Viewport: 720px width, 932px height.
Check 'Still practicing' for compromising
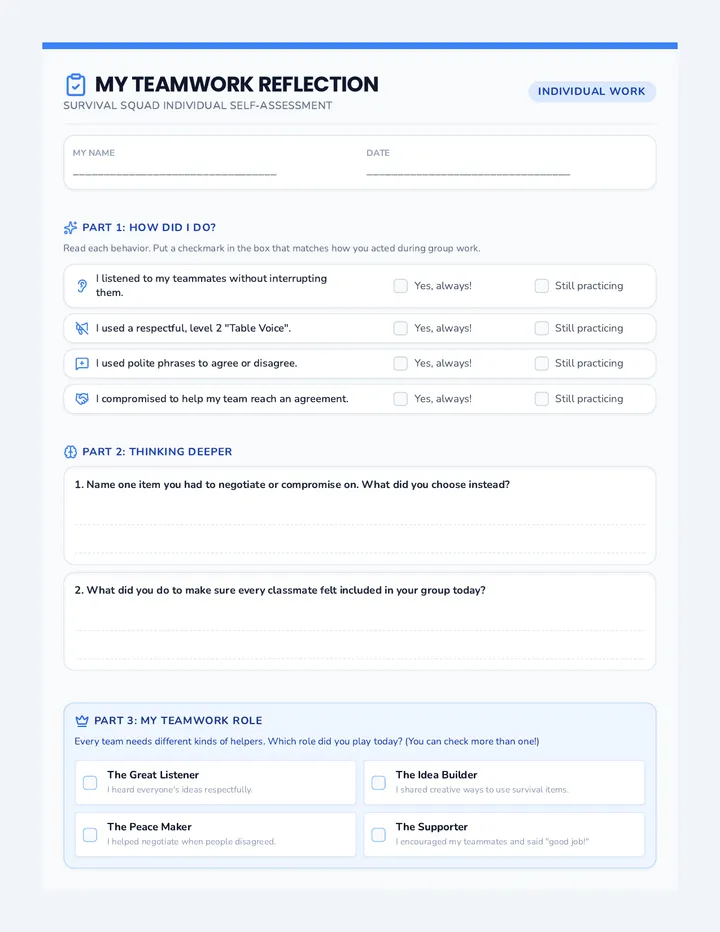(x=542, y=399)
